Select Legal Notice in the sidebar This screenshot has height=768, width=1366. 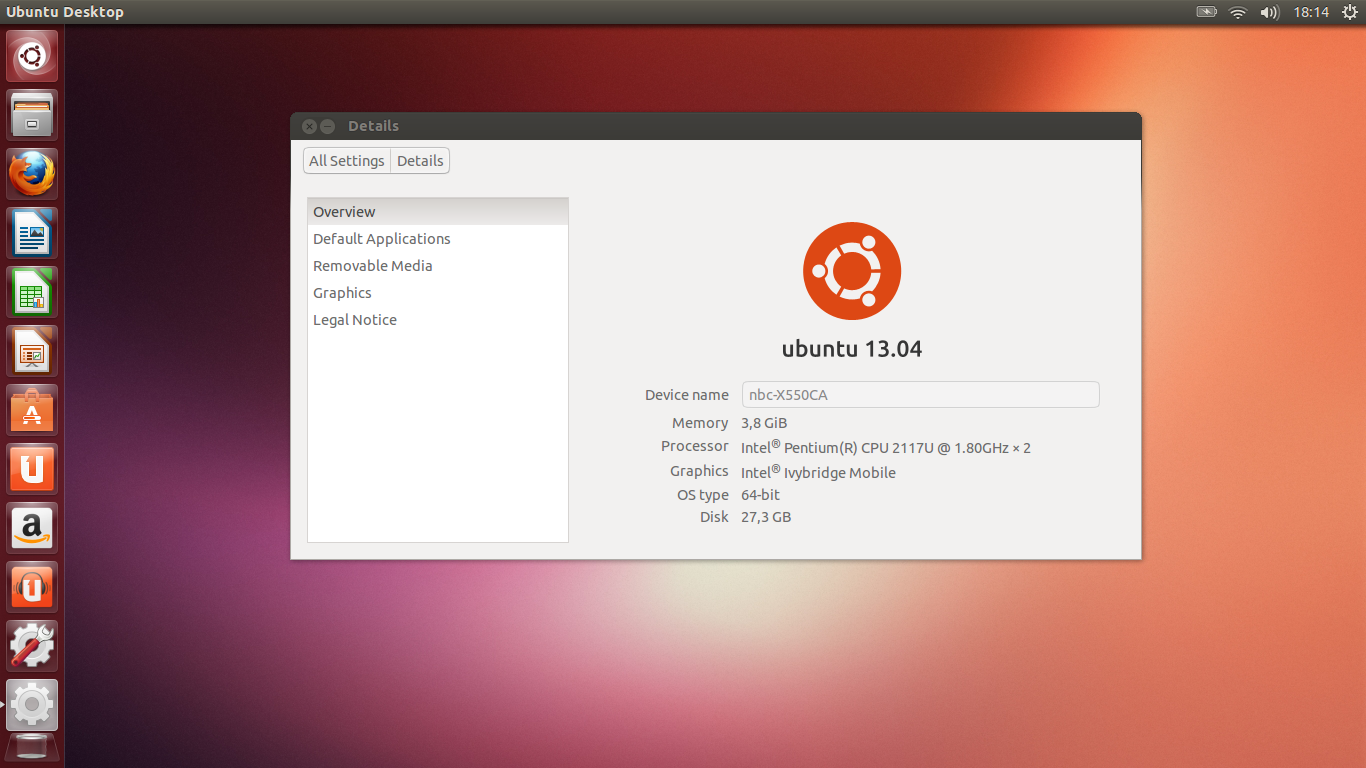(438, 320)
